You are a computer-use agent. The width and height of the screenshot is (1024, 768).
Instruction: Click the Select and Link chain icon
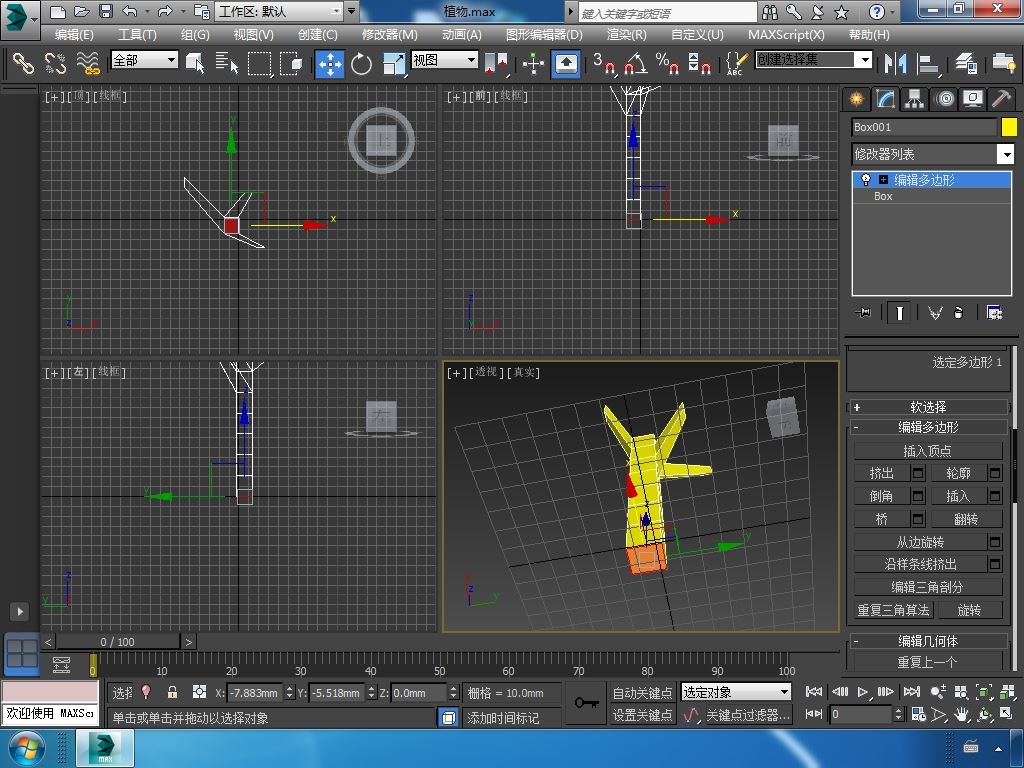click(23, 63)
